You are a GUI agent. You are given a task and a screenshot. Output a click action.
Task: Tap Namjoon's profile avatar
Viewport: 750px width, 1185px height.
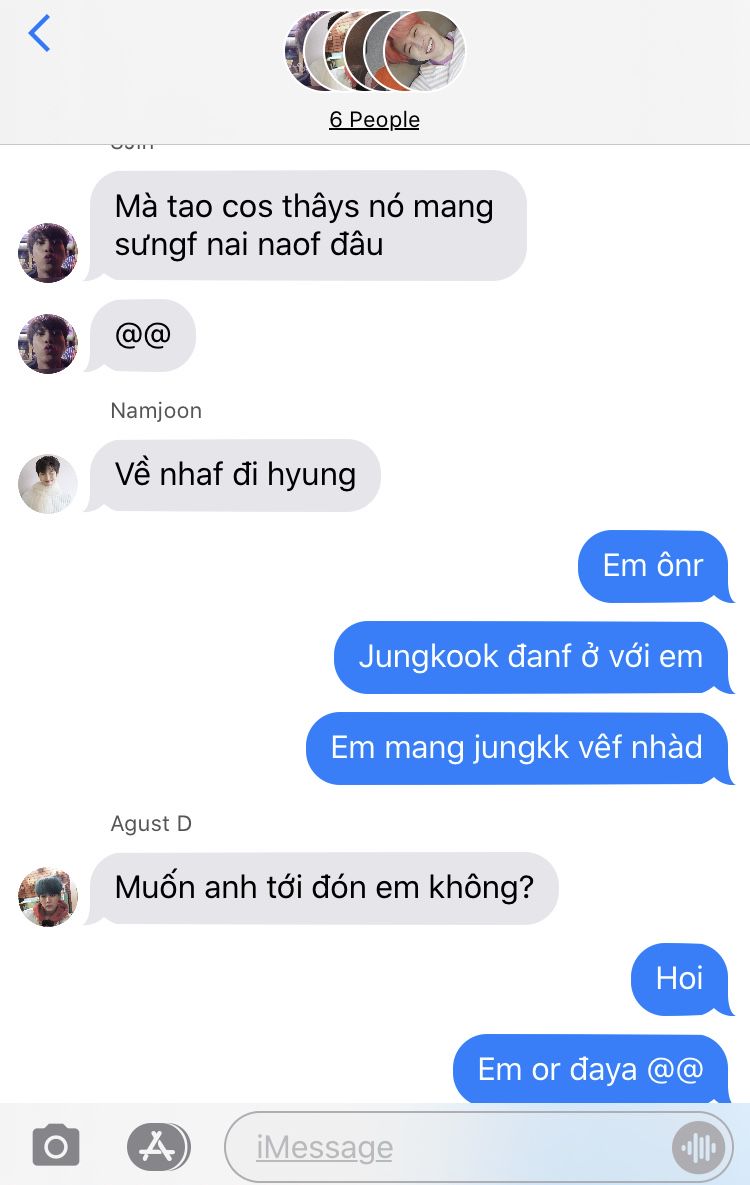point(48,484)
